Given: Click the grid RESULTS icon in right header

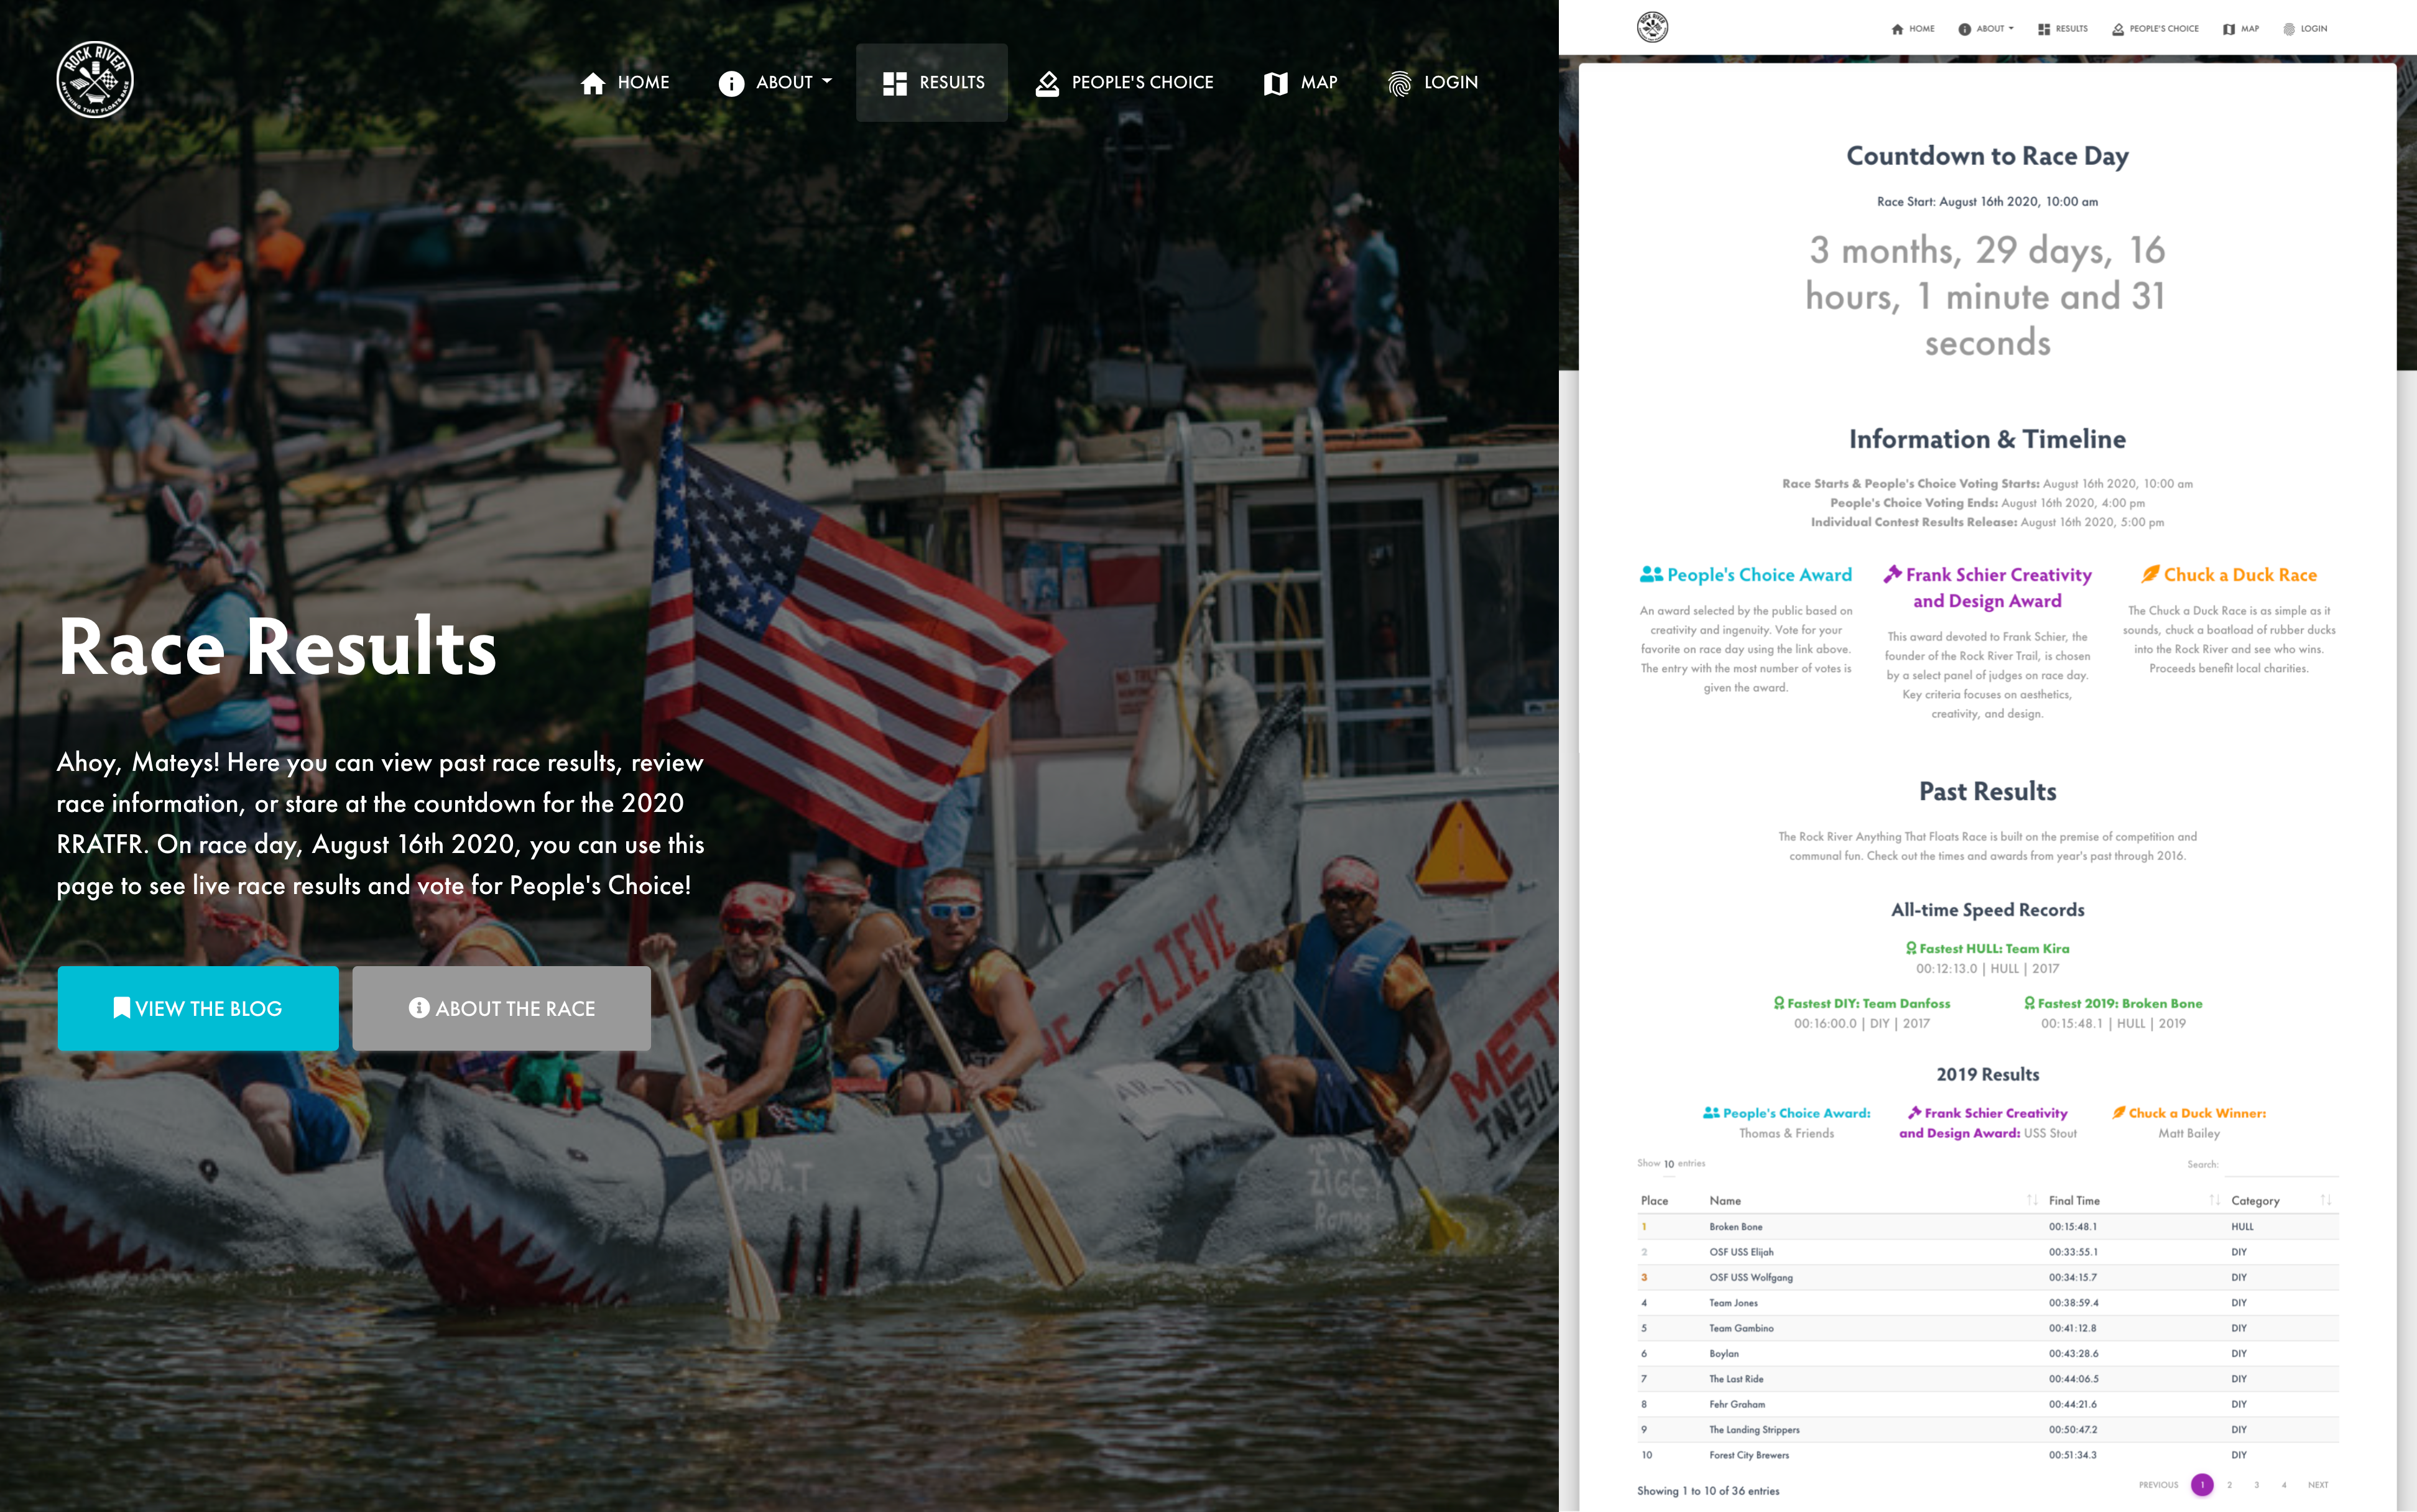Looking at the screenshot, I should 2044,29.
